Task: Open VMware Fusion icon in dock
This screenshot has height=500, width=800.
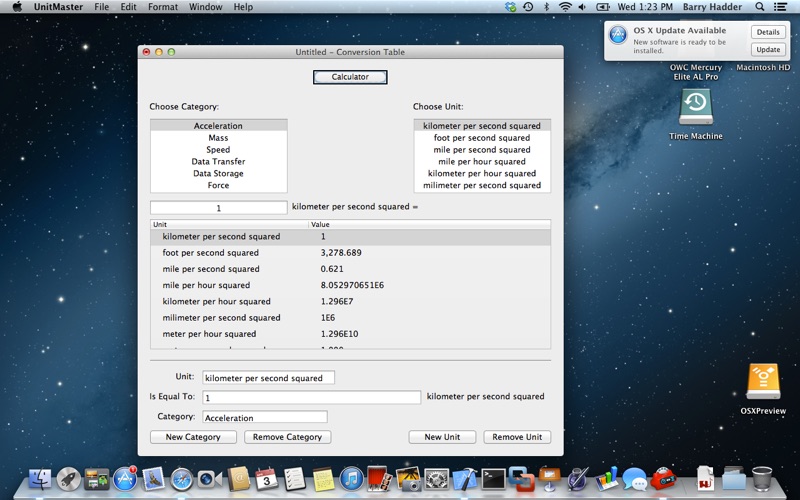Action: [521, 479]
